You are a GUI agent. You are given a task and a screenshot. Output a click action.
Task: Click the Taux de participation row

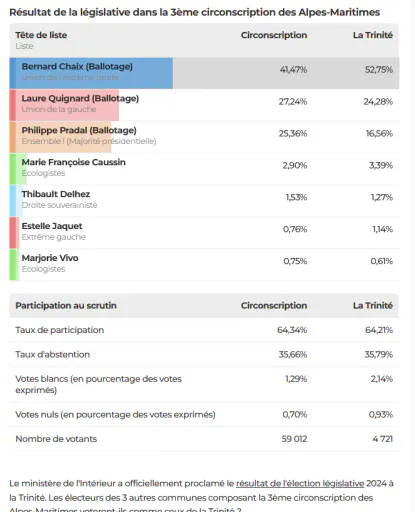tap(204, 330)
